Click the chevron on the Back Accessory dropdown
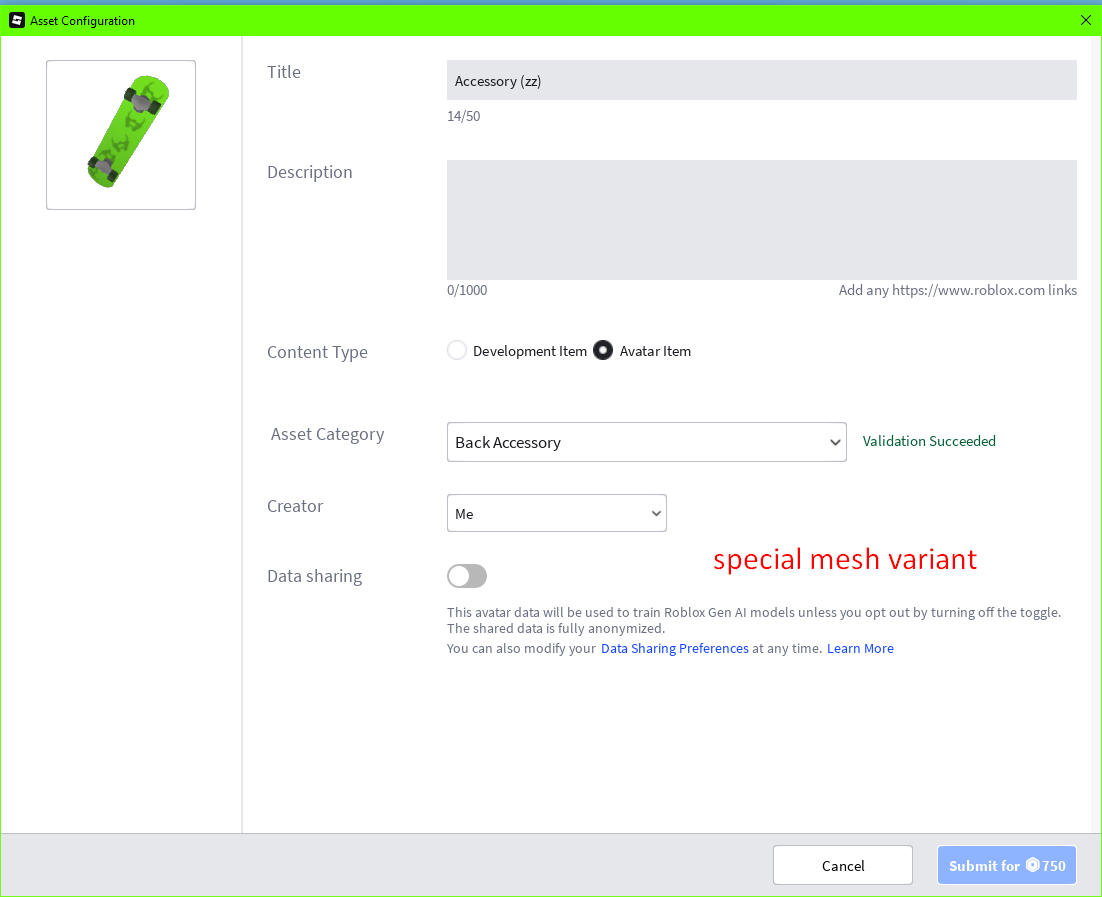Viewport: 1102px width, 897px height. pyautogui.click(x=835, y=441)
